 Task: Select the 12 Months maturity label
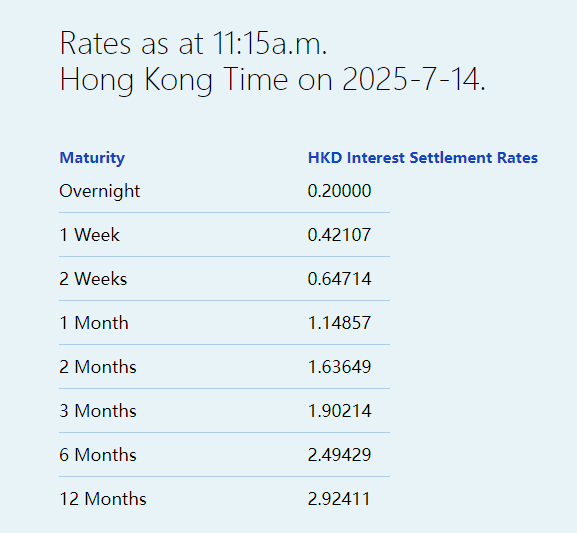[x=103, y=499]
